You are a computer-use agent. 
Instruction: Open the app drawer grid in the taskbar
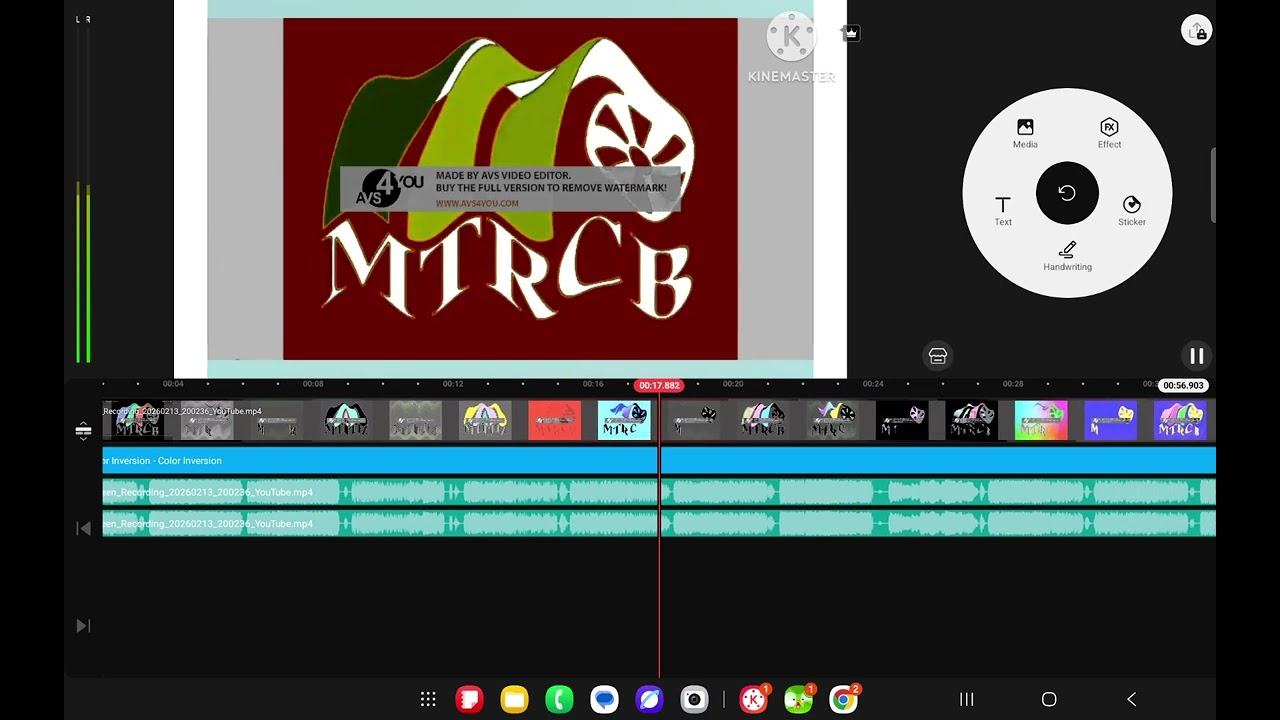(428, 700)
